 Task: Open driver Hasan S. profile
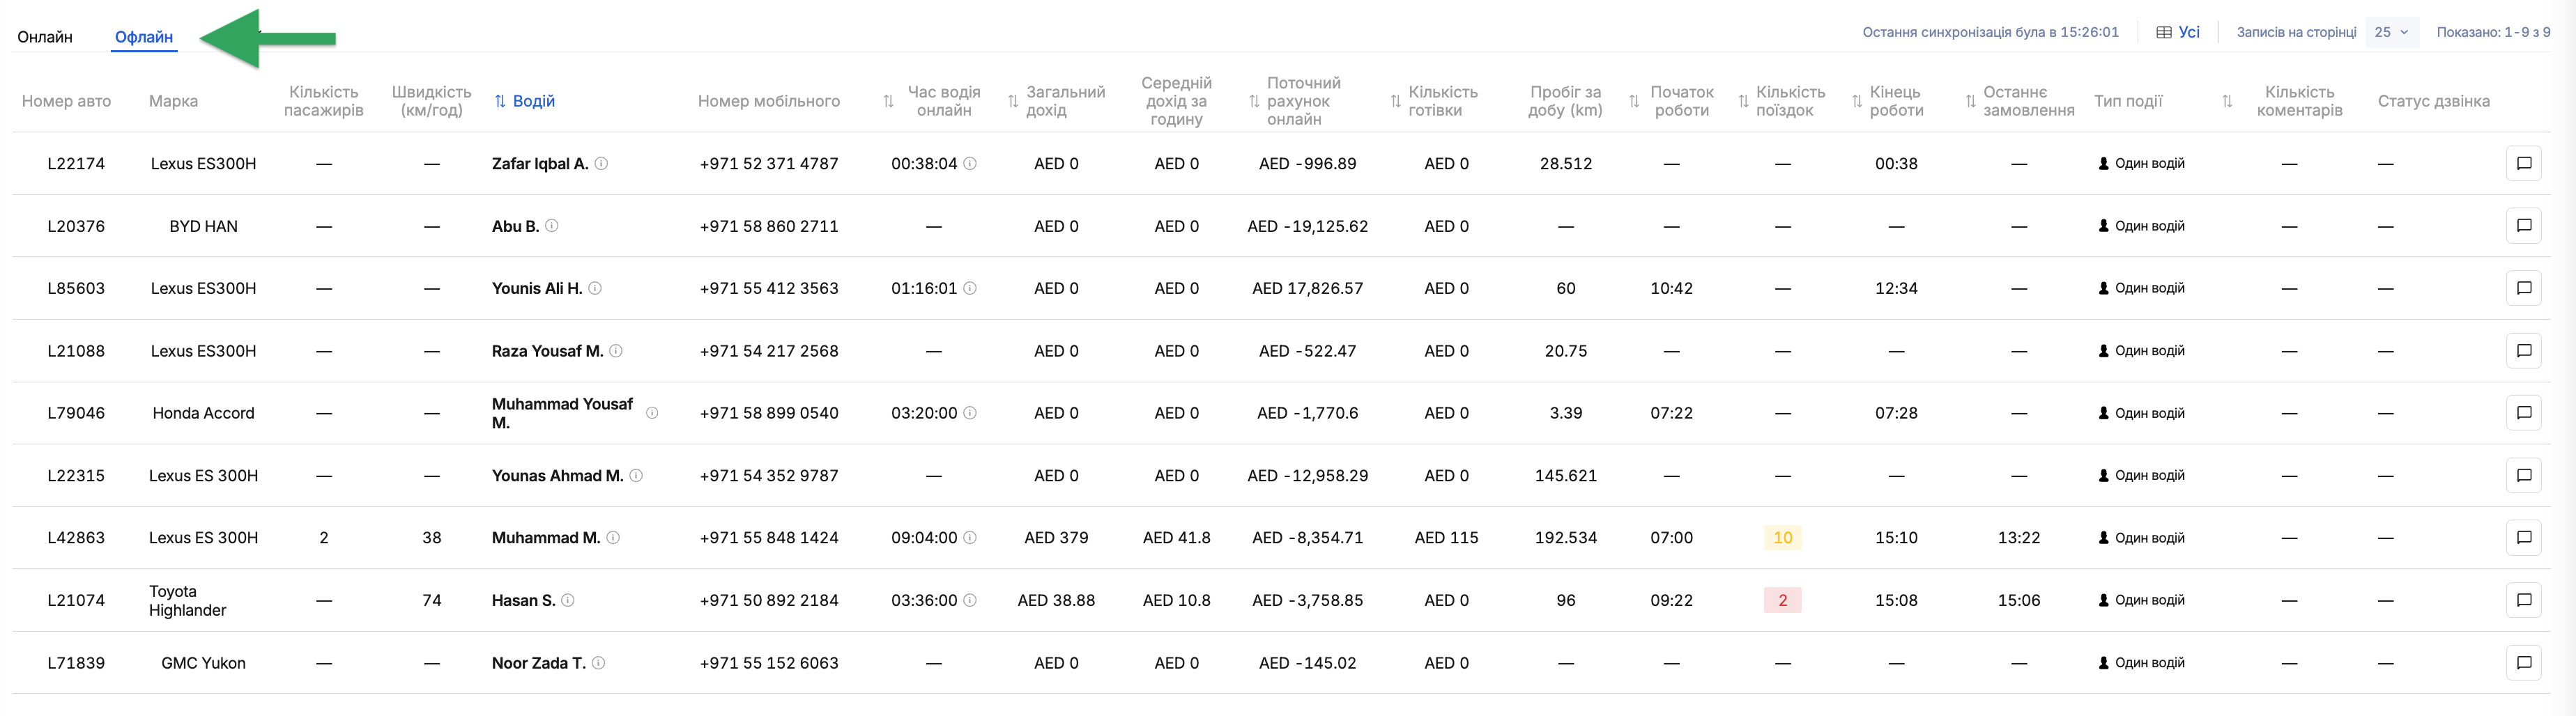click(523, 600)
